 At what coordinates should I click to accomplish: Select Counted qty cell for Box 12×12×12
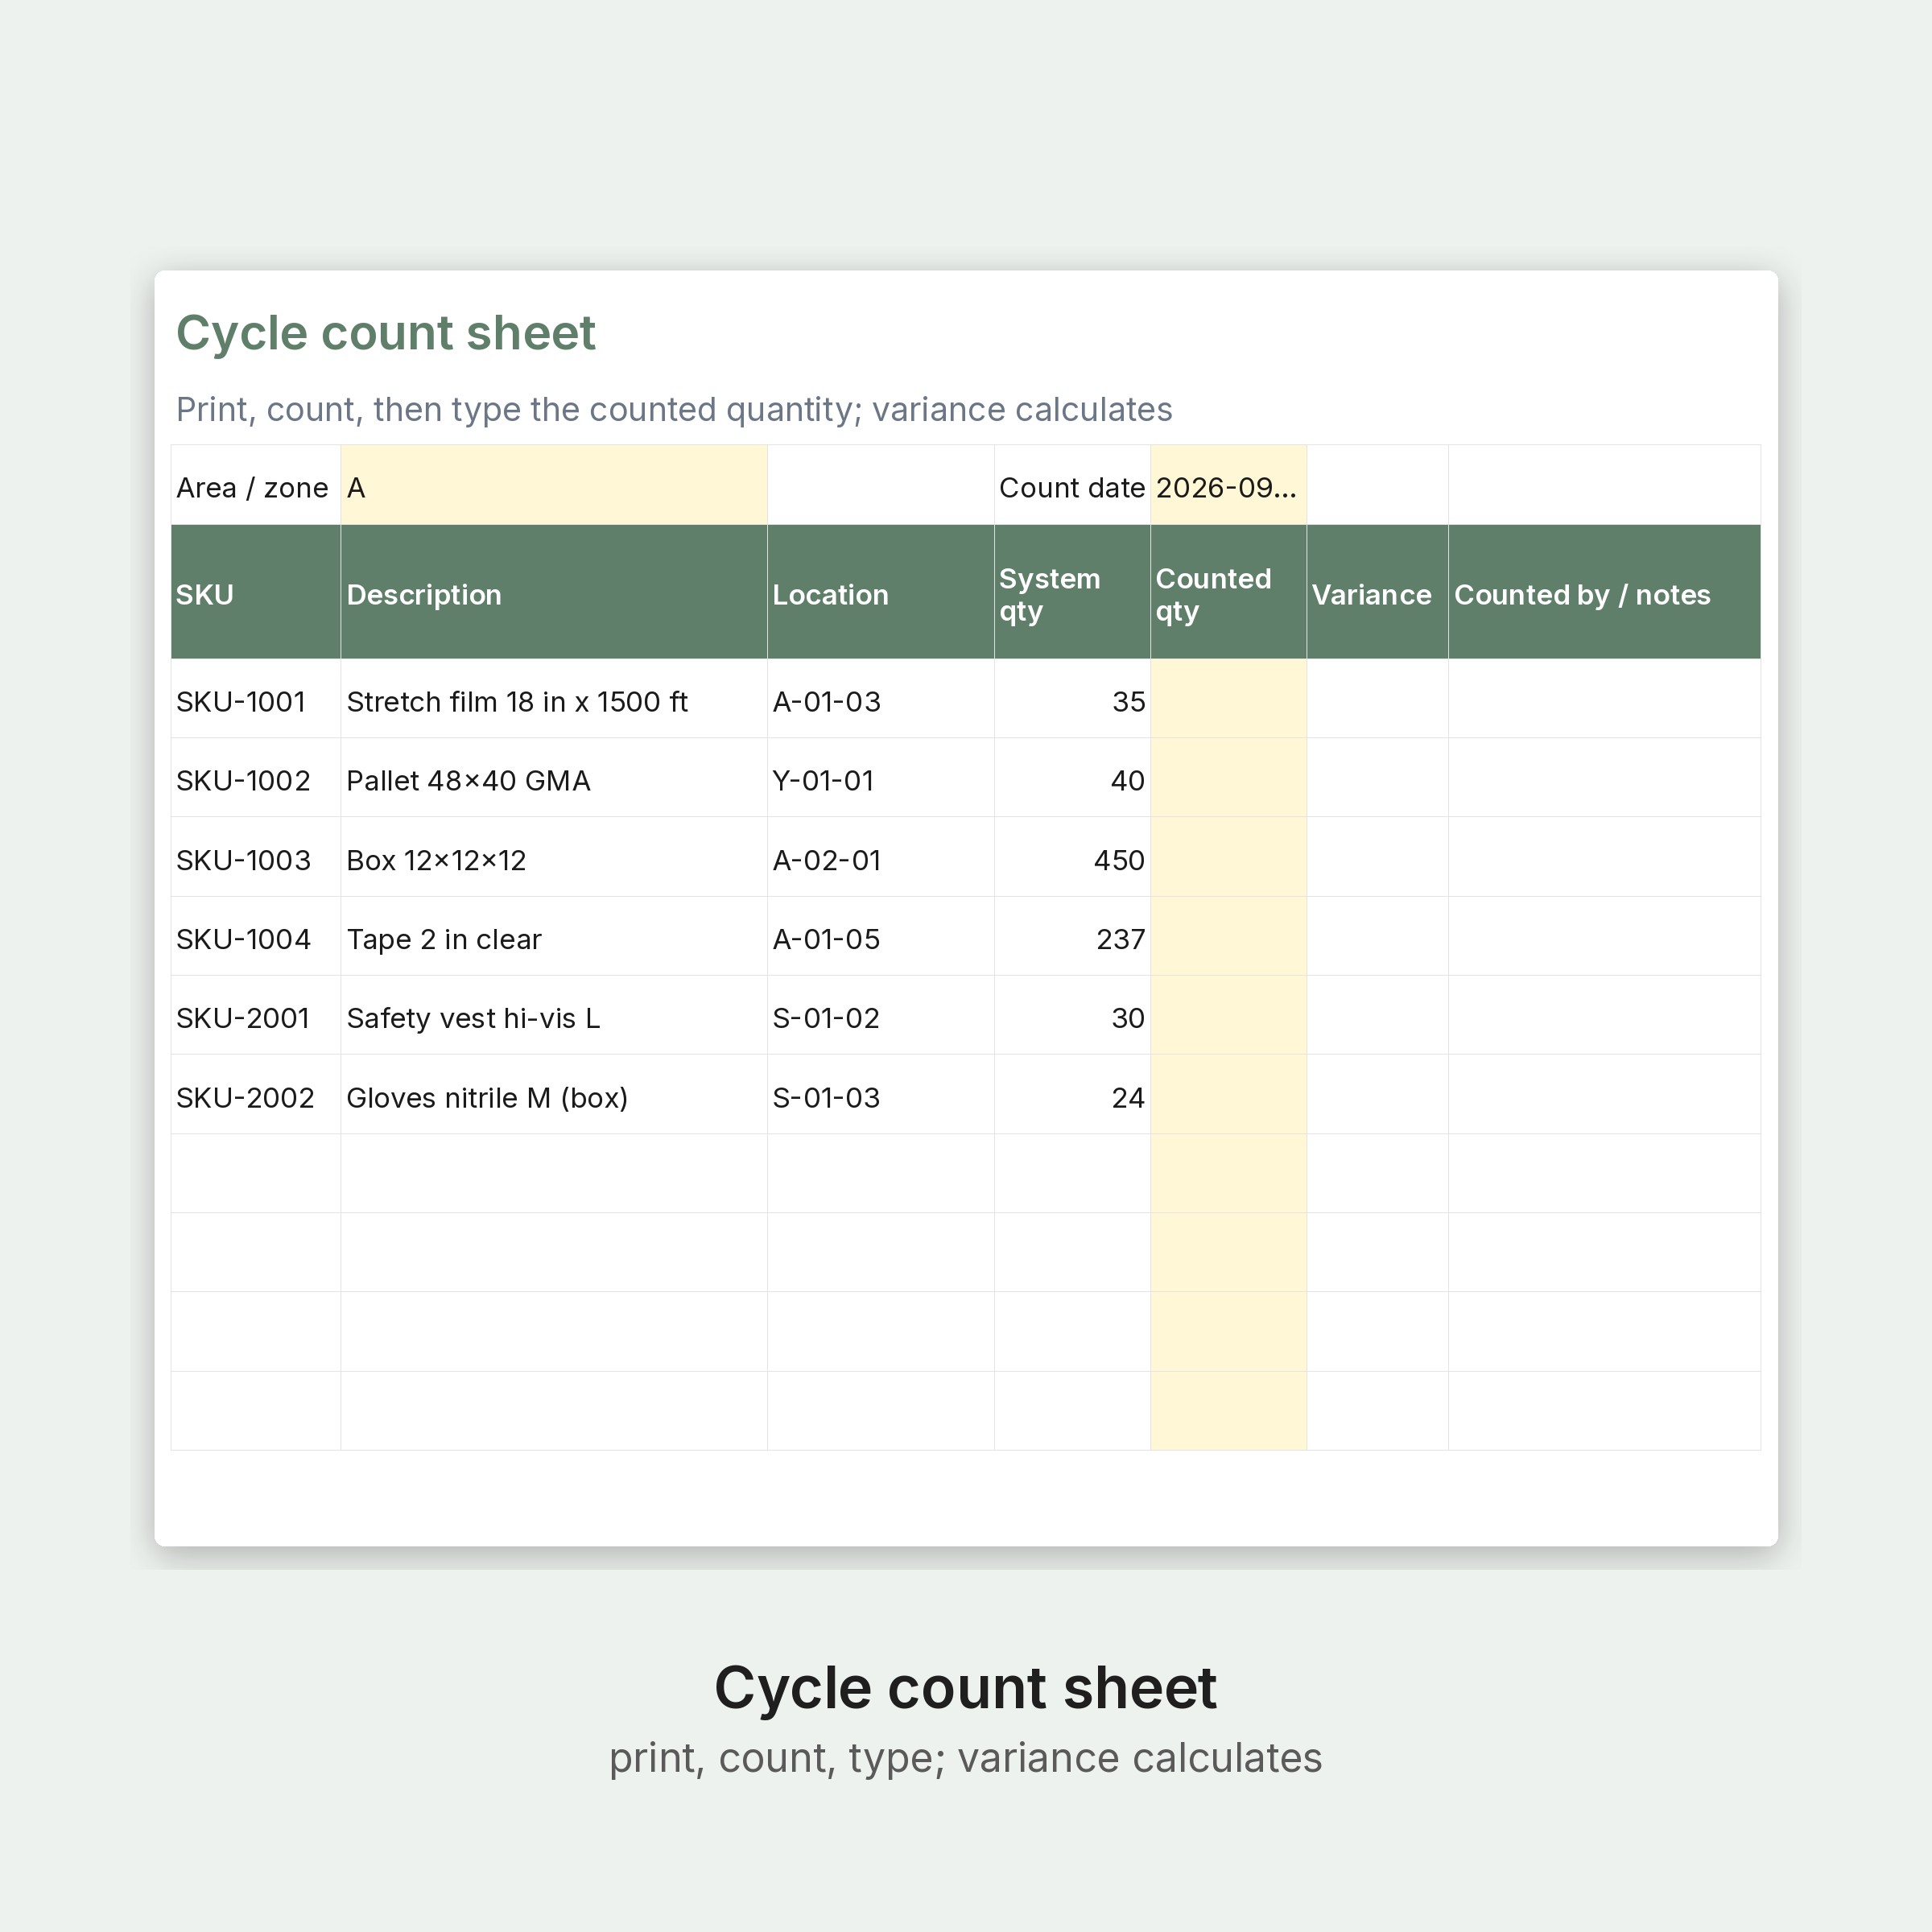click(1228, 857)
